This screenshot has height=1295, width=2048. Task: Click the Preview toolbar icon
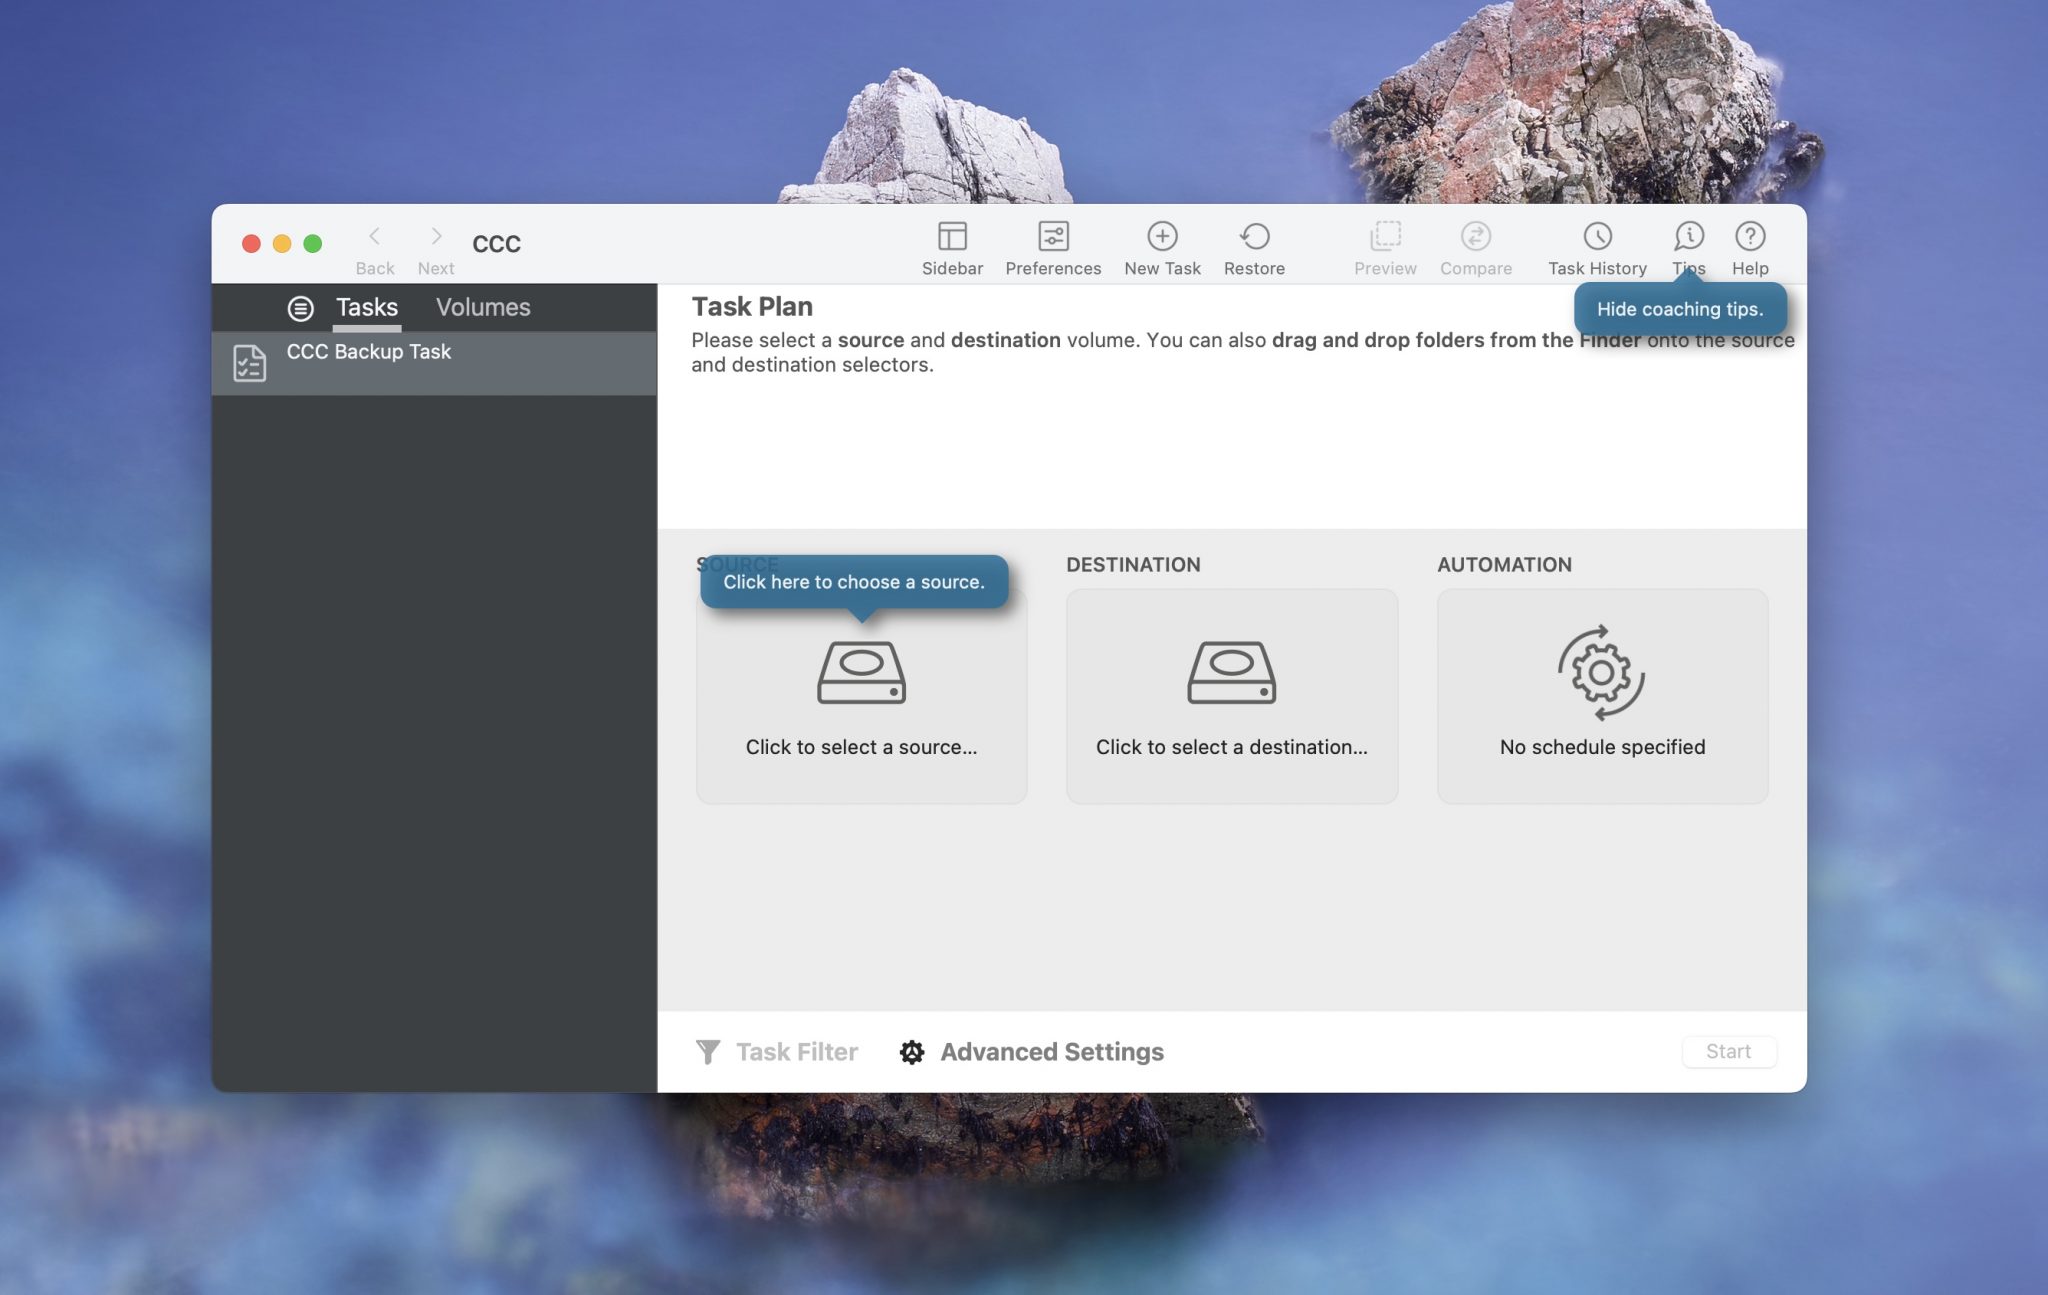pyautogui.click(x=1385, y=236)
